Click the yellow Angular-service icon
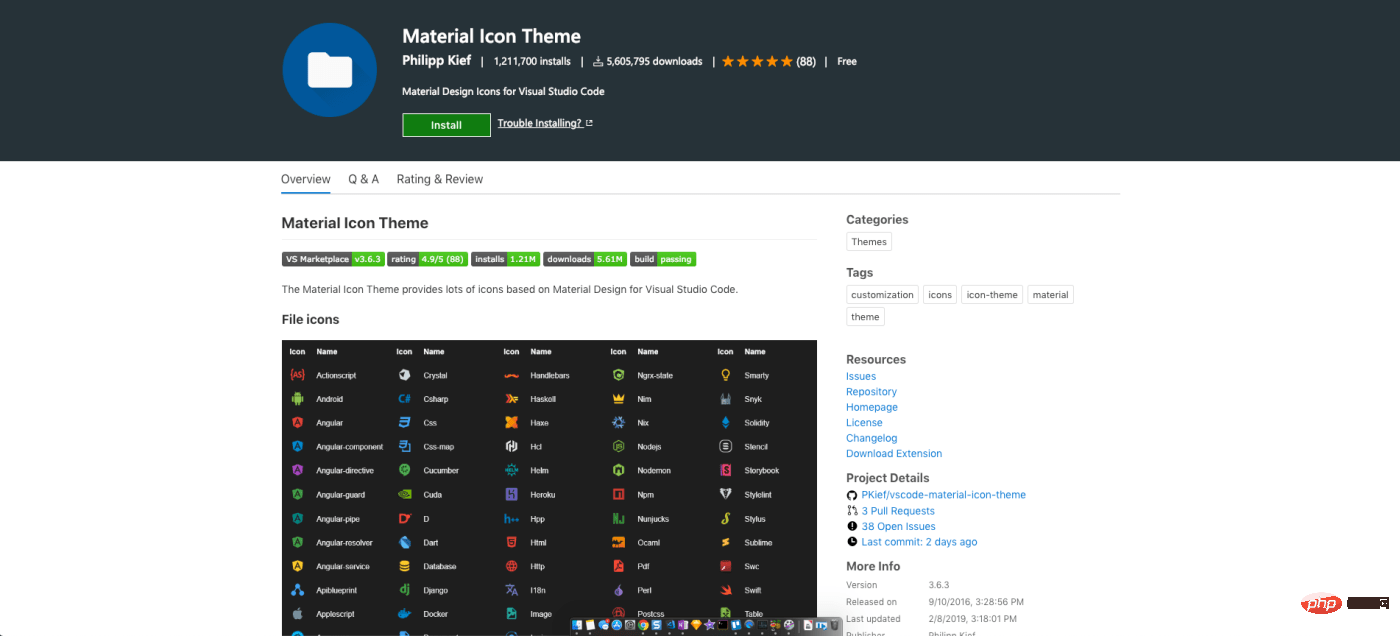This screenshot has height=636, width=1400. pyautogui.click(x=297, y=566)
